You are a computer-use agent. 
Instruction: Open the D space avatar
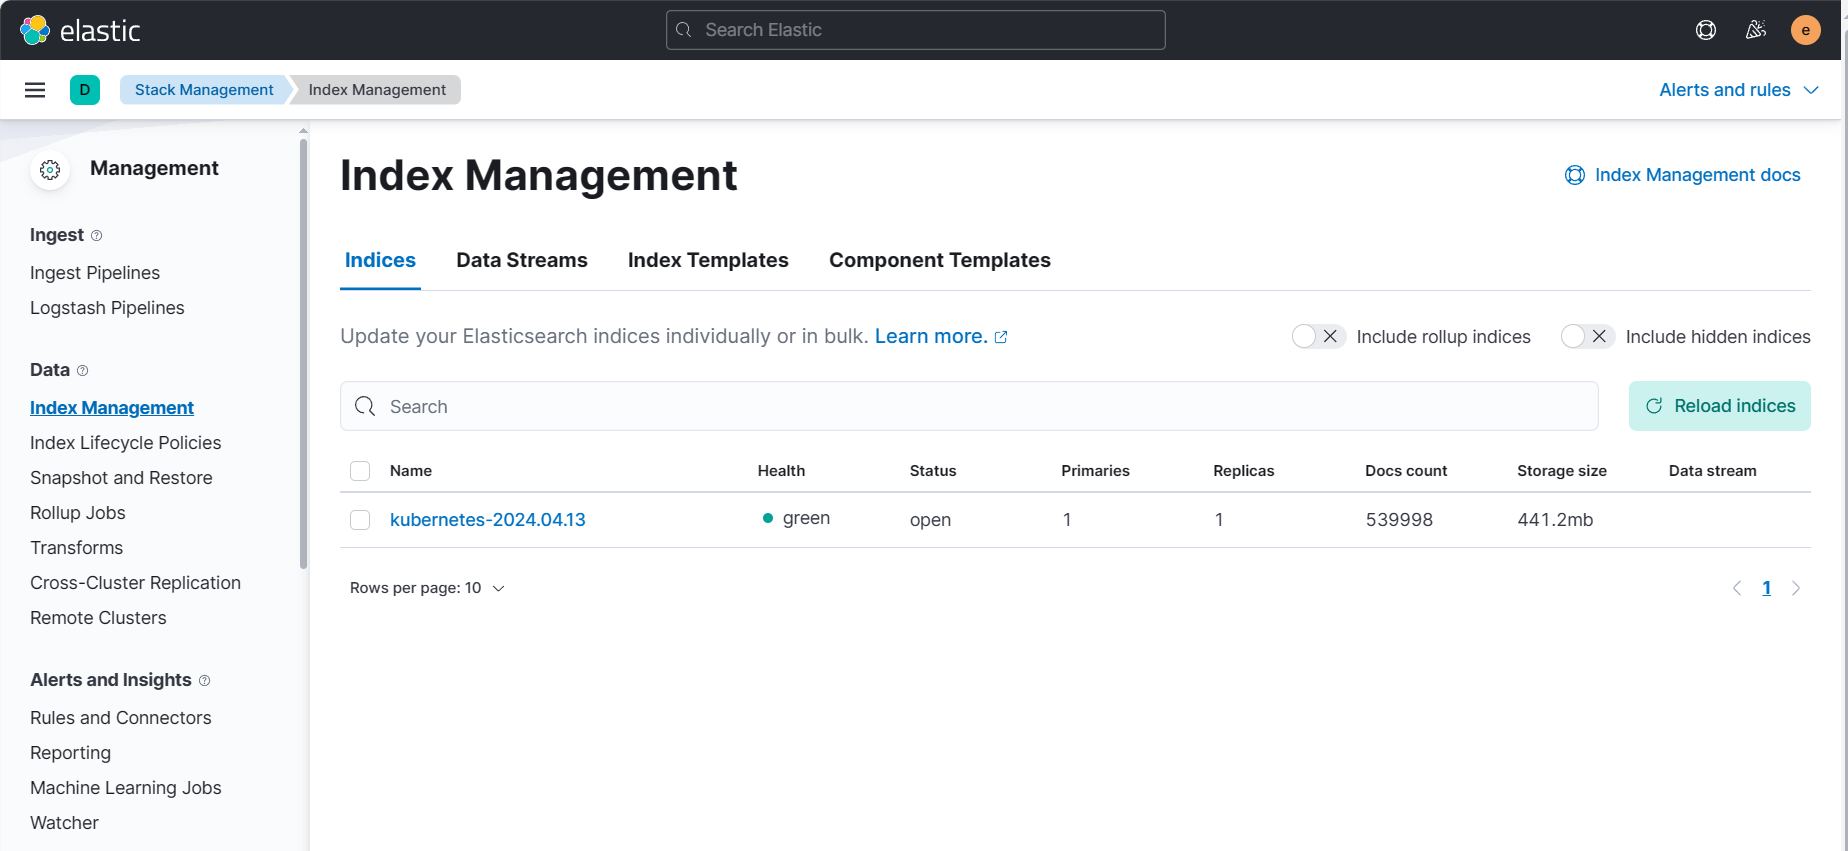[x=85, y=90]
